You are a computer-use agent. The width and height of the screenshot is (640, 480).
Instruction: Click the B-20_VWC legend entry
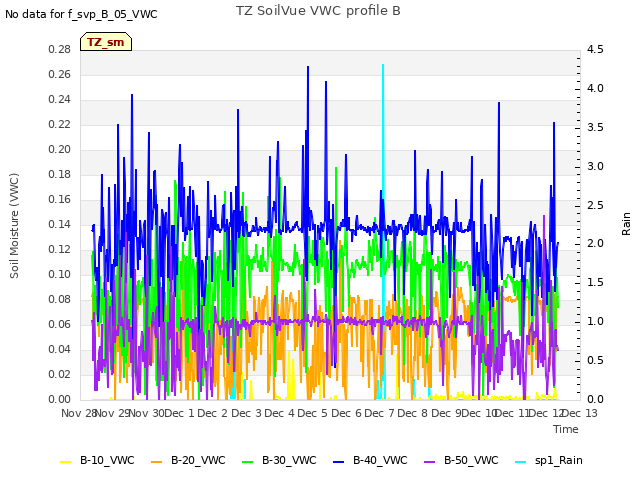pos(188,461)
